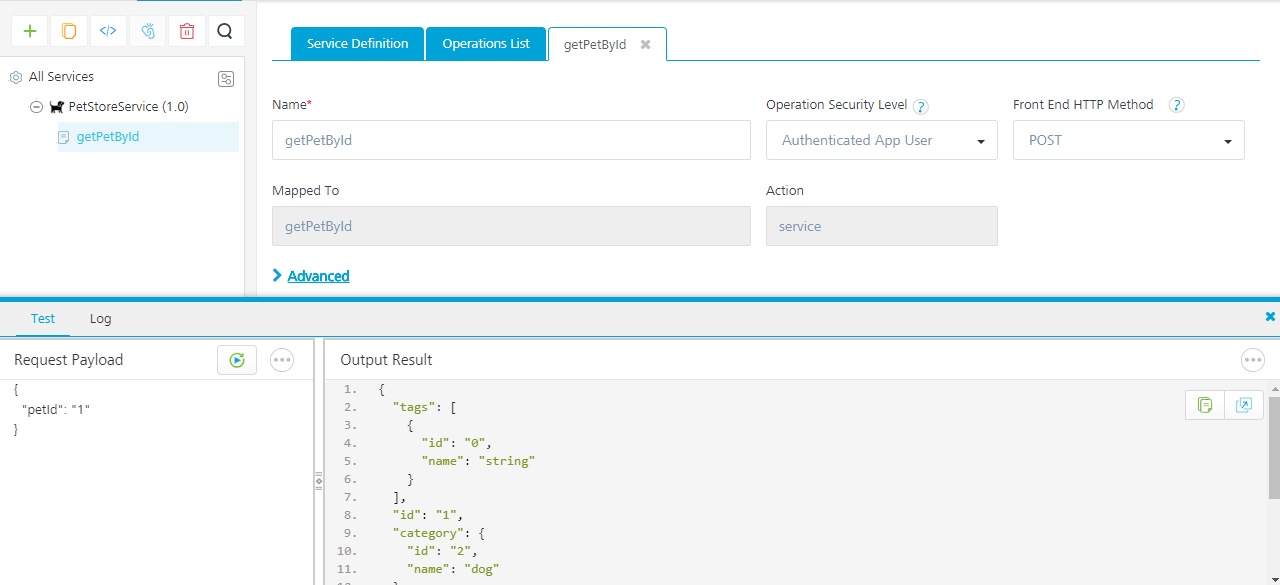1280x585 pixels.
Task: Open output result in expanded window
Action: tap(1244, 405)
